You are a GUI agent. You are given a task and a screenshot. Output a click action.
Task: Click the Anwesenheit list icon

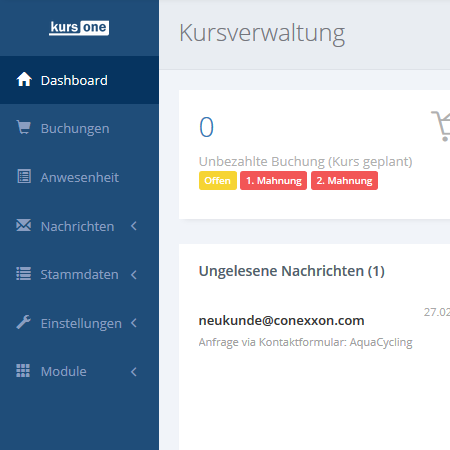(x=24, y=176)
